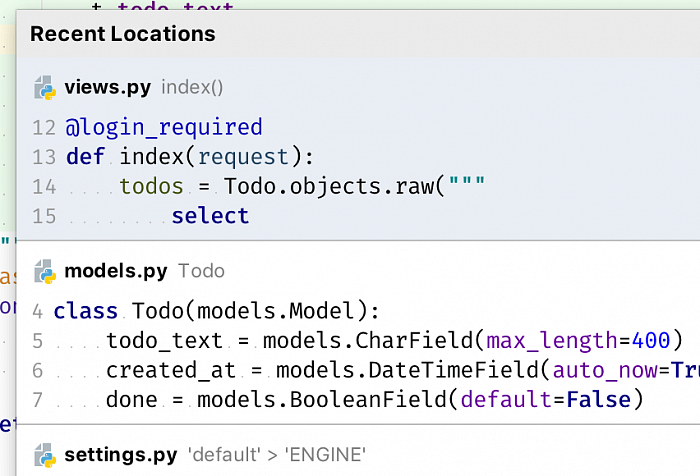Click the Recent Locations popup title
This screenshot has height=476, width=700.
122,34
